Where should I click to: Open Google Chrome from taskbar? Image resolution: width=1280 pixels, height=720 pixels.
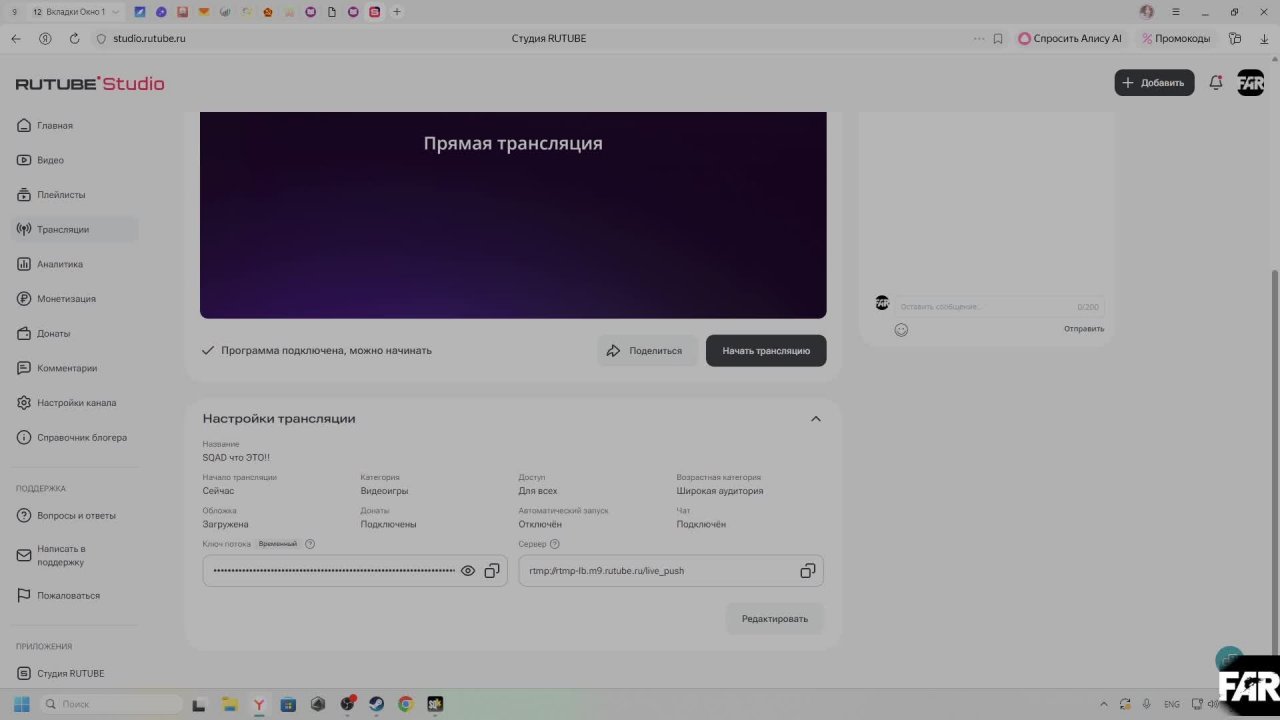[406, 704]
